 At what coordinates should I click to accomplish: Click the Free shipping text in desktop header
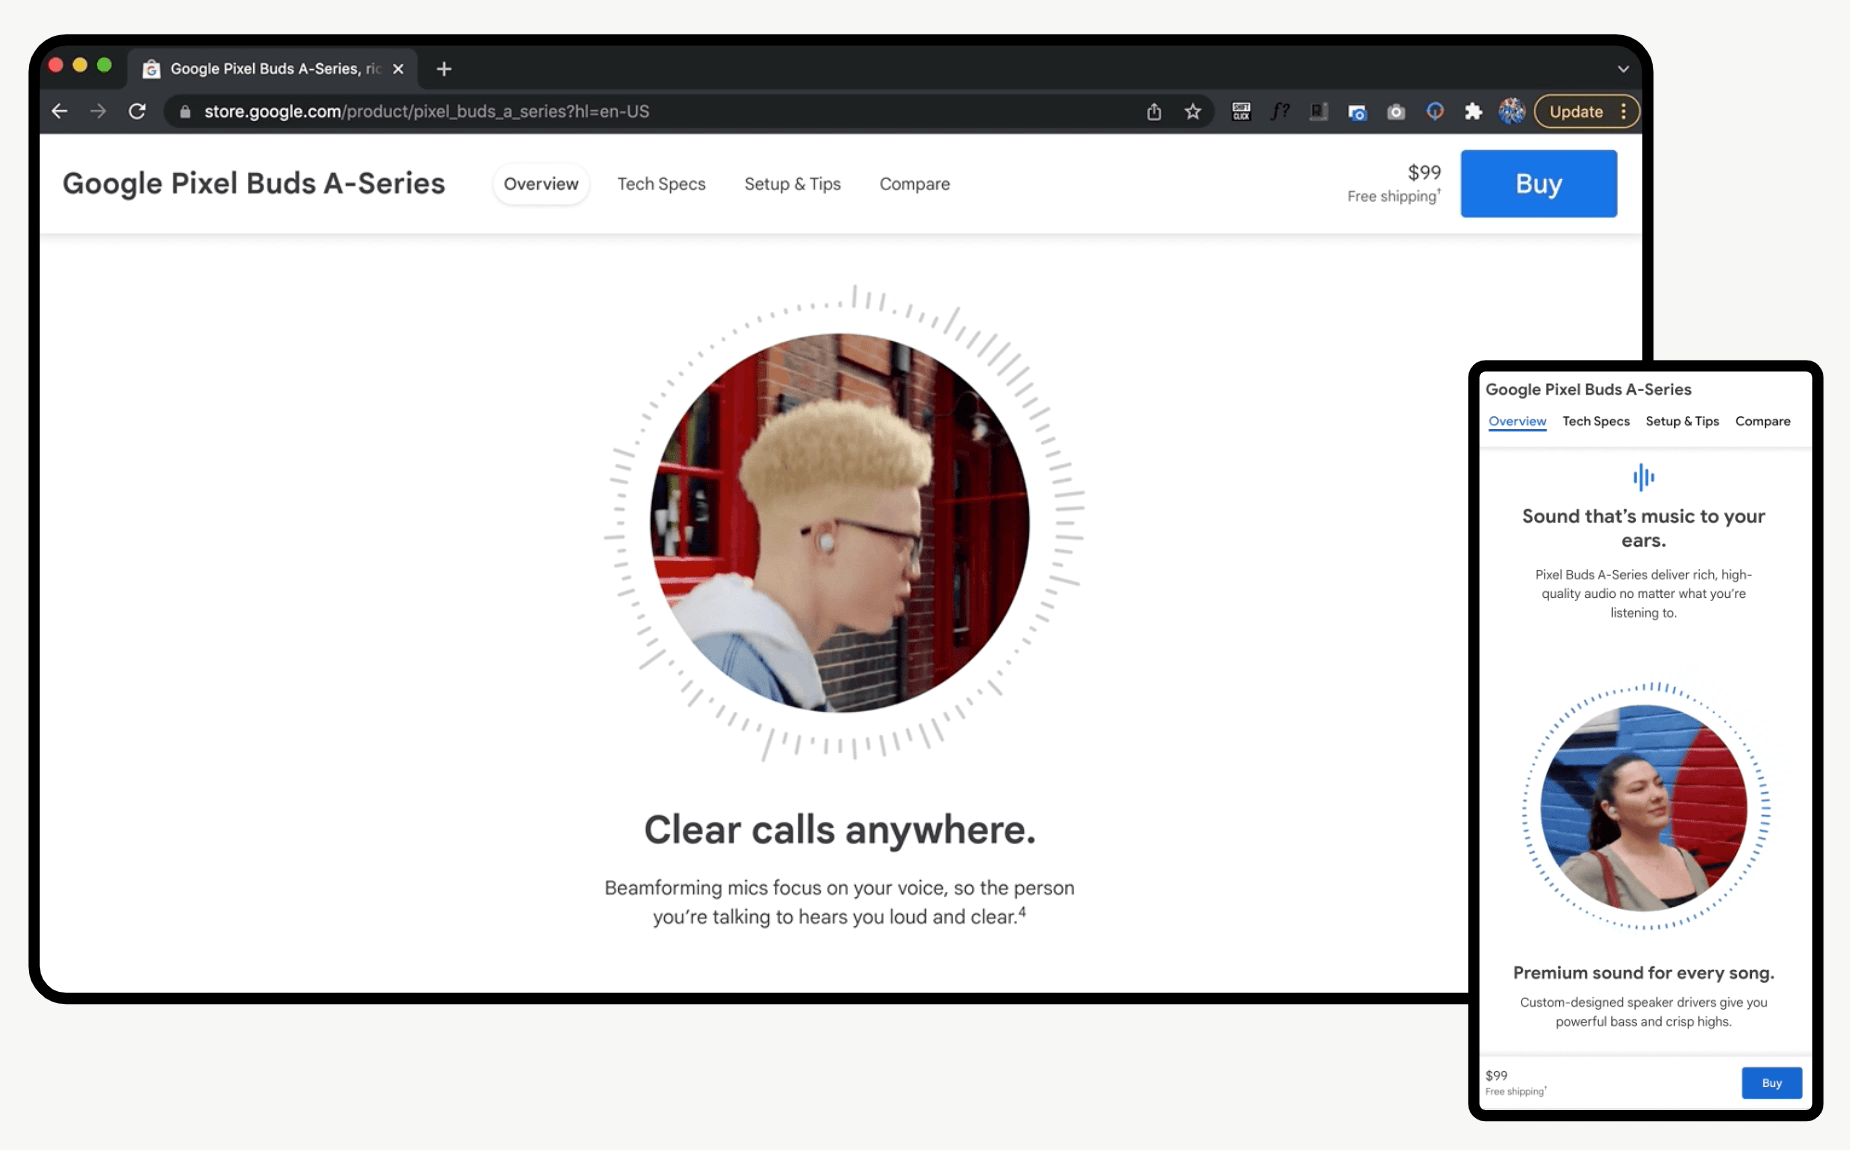1394,196
